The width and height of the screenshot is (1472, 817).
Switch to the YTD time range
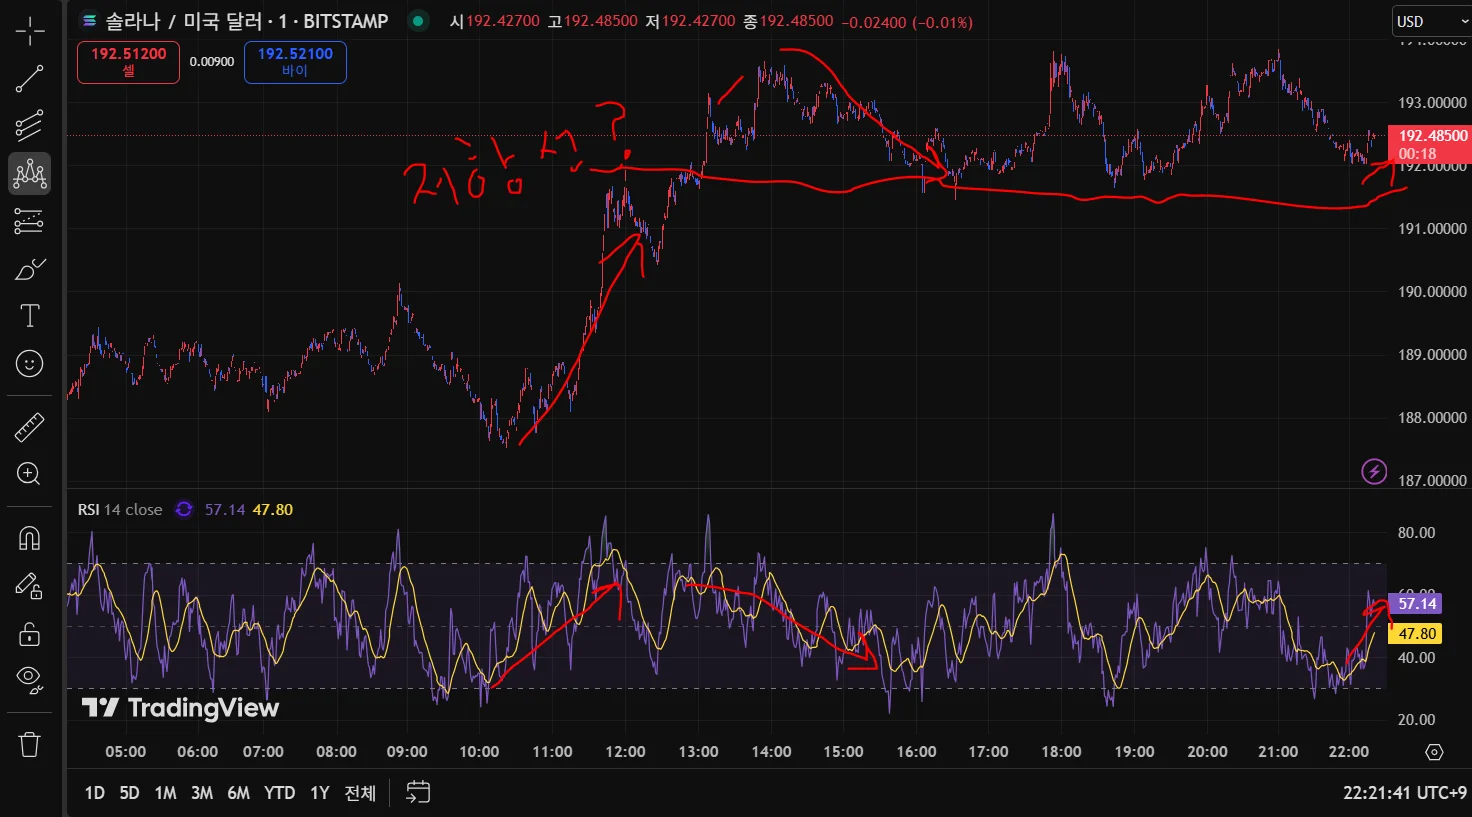click(280, 793)
